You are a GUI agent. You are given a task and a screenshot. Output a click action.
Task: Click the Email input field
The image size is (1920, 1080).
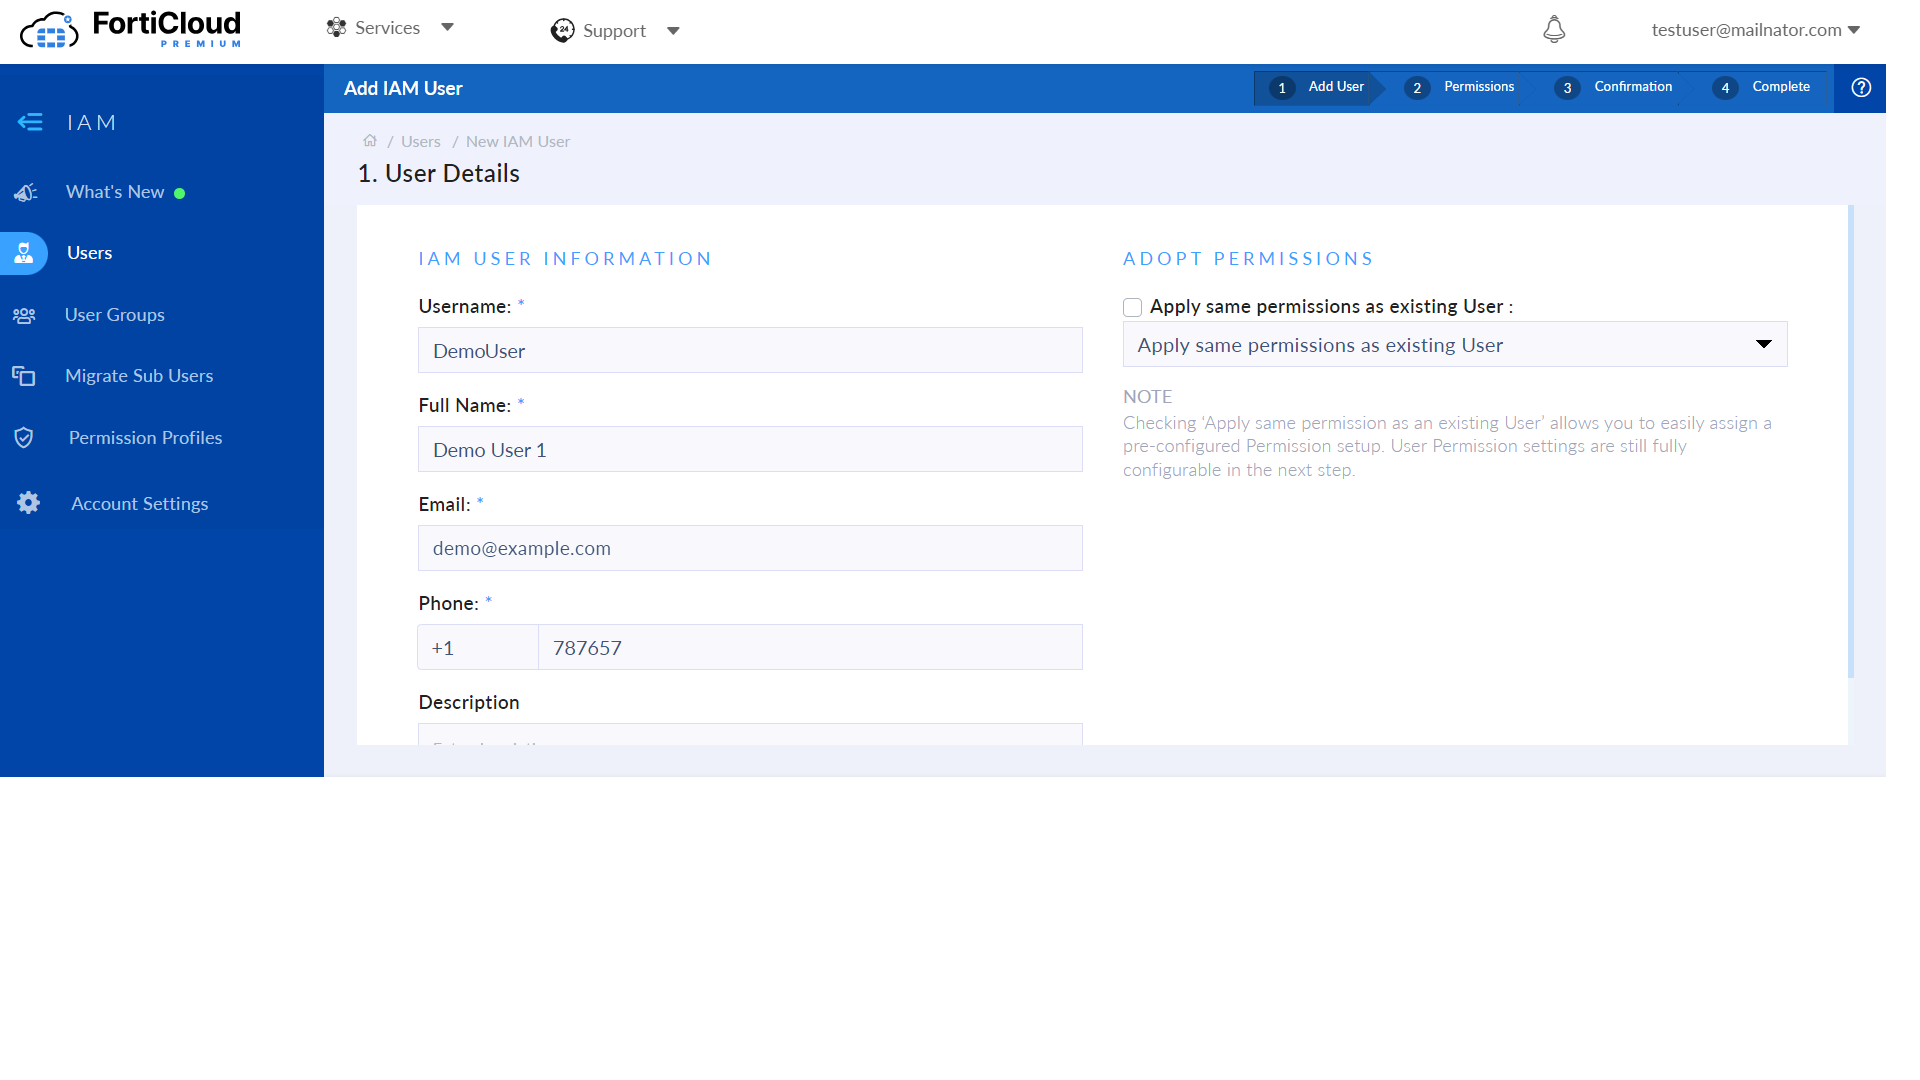tap(750, 548)
